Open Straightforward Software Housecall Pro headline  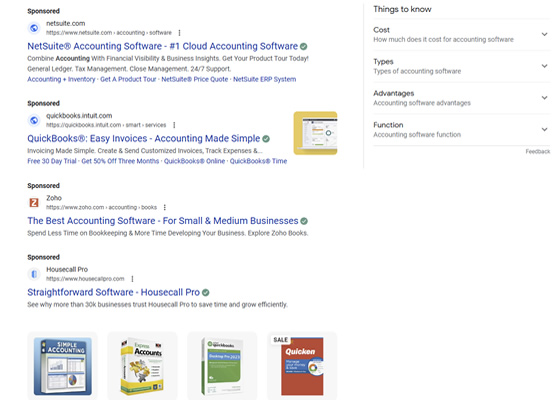114,292
